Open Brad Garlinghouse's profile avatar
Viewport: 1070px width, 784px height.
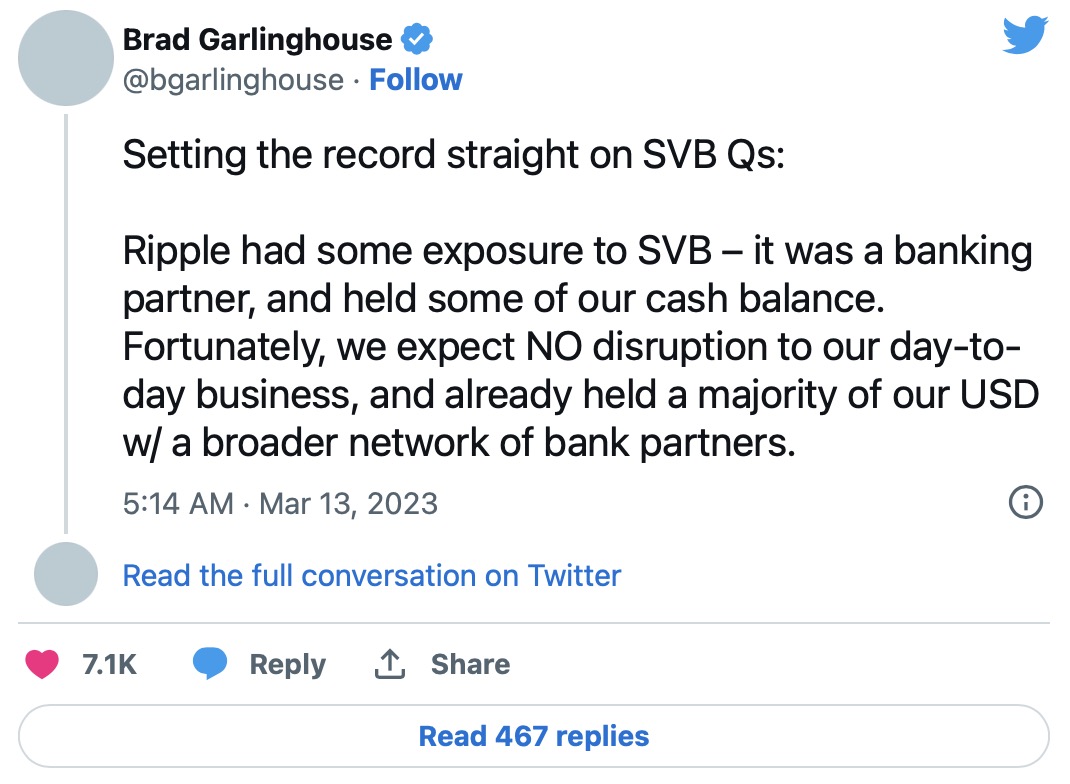pos(65,58)
